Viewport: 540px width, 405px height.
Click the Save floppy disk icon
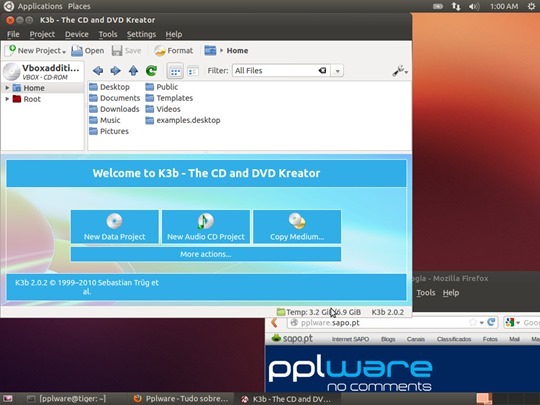pyautogui.click(x=117, y=51)
